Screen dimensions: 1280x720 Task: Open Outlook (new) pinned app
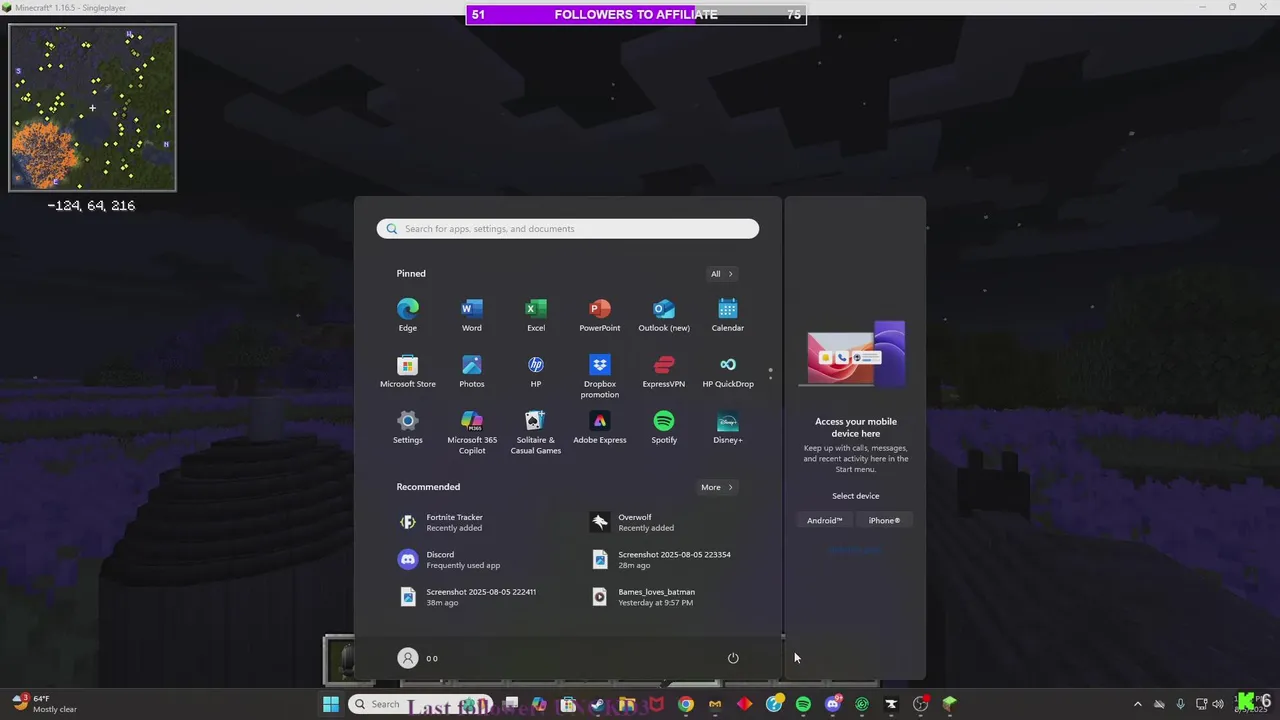(x=664, y=314)
